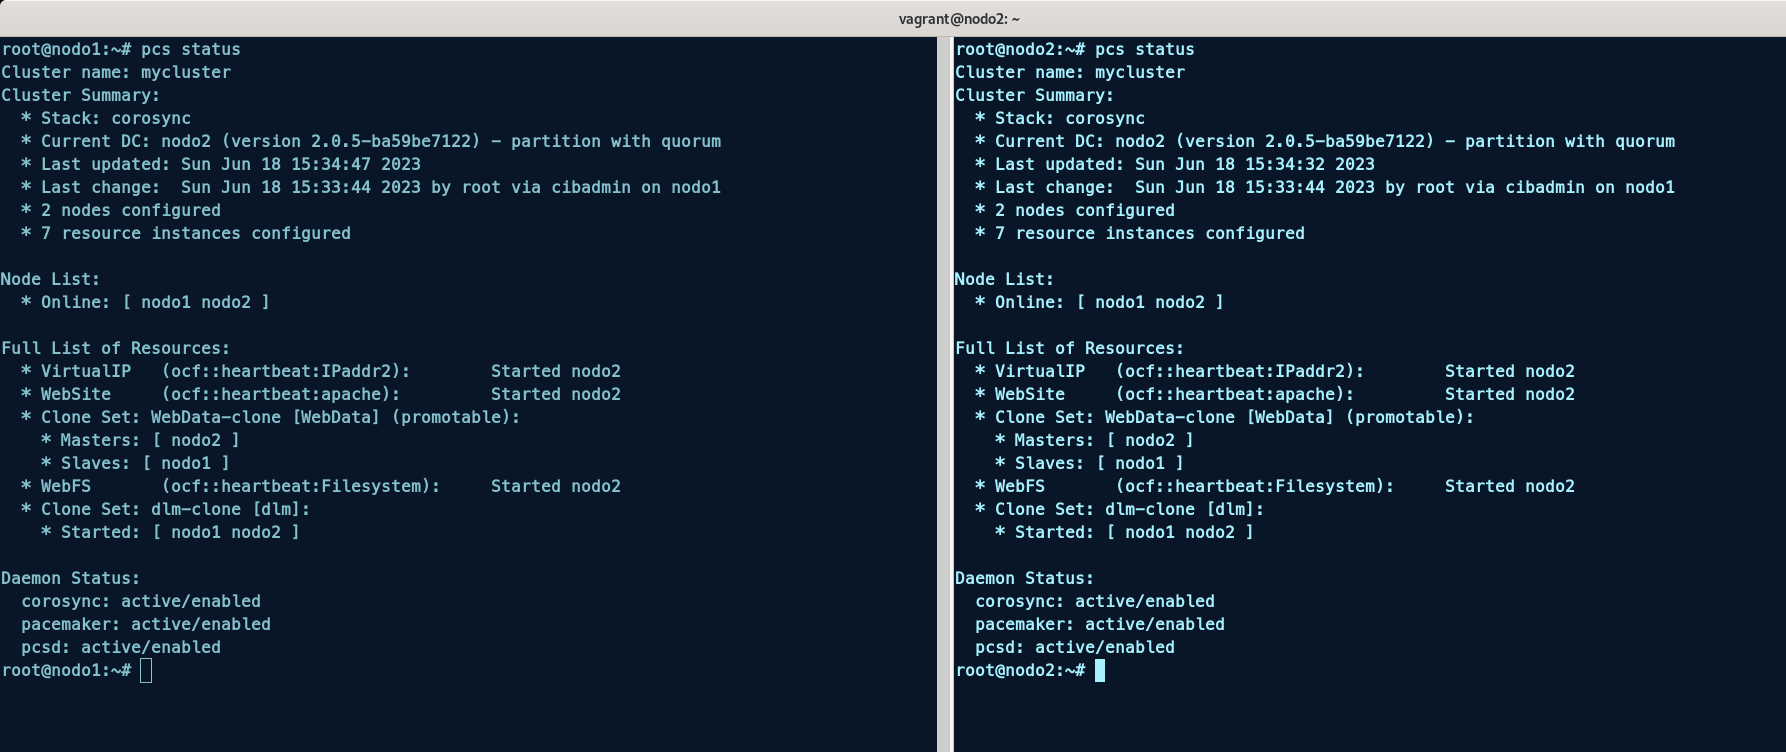Image resolution: width=1786 pixels, height=752 pixels.
Task: Click "7 resource instances configured" in right pane
Action: 1149,234
